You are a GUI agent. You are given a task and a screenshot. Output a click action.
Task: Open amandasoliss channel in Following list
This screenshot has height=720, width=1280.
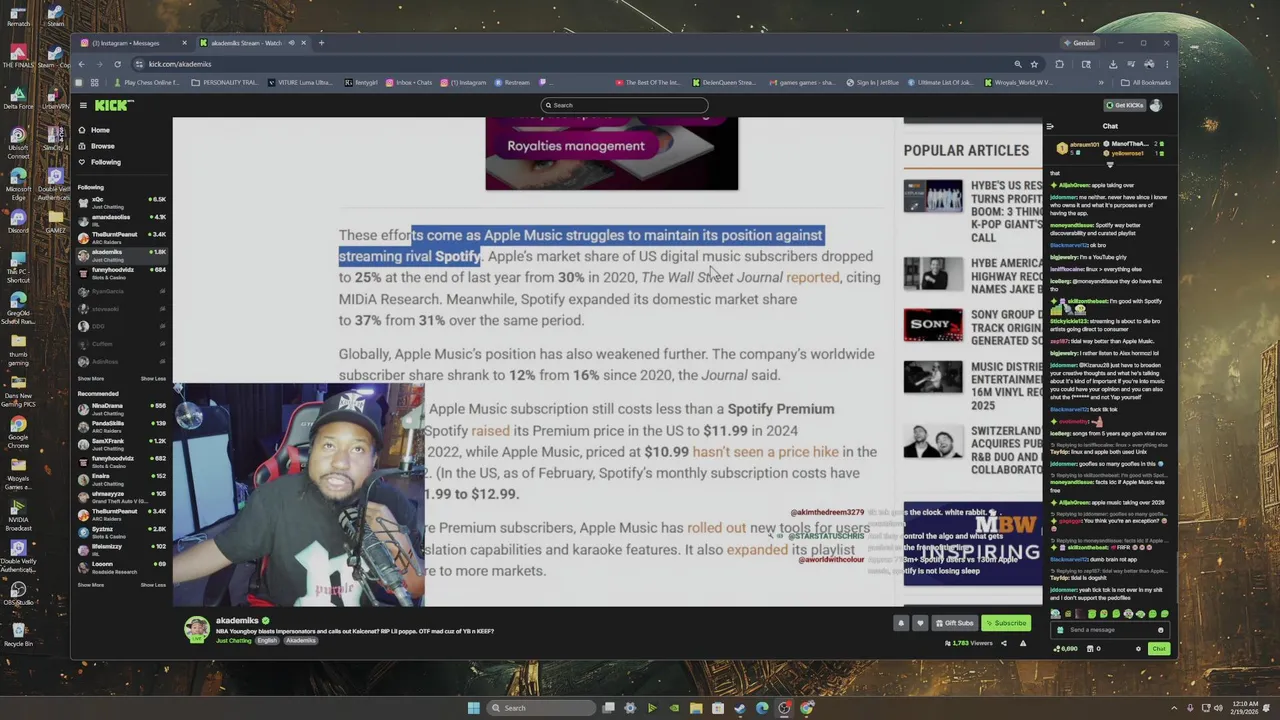point(120,219)
